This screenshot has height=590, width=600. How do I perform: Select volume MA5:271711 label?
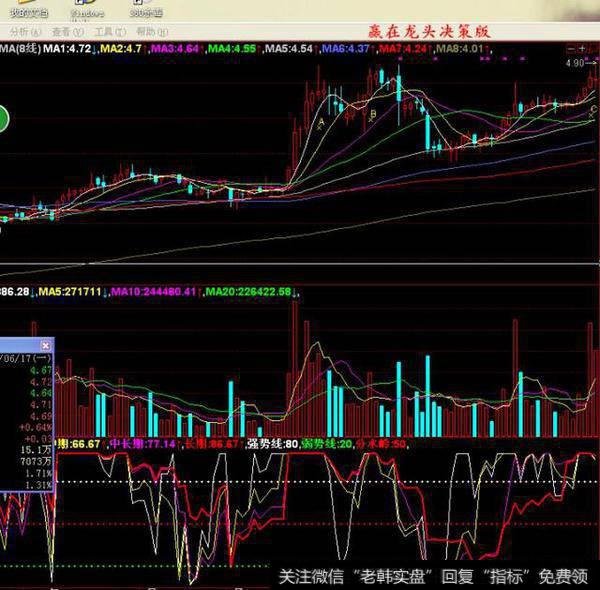click(70, 292)
